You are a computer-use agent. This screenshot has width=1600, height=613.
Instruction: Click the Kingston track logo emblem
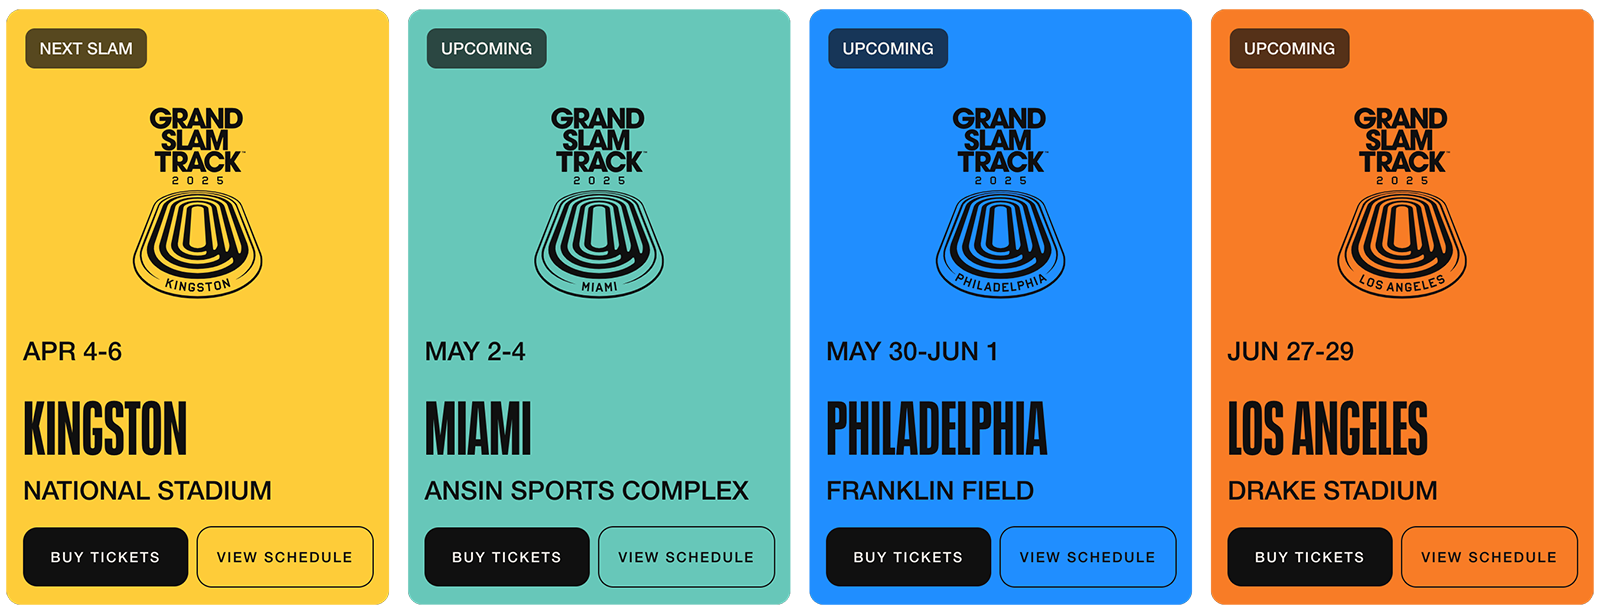pyautogui.click(x=198, y=203)
